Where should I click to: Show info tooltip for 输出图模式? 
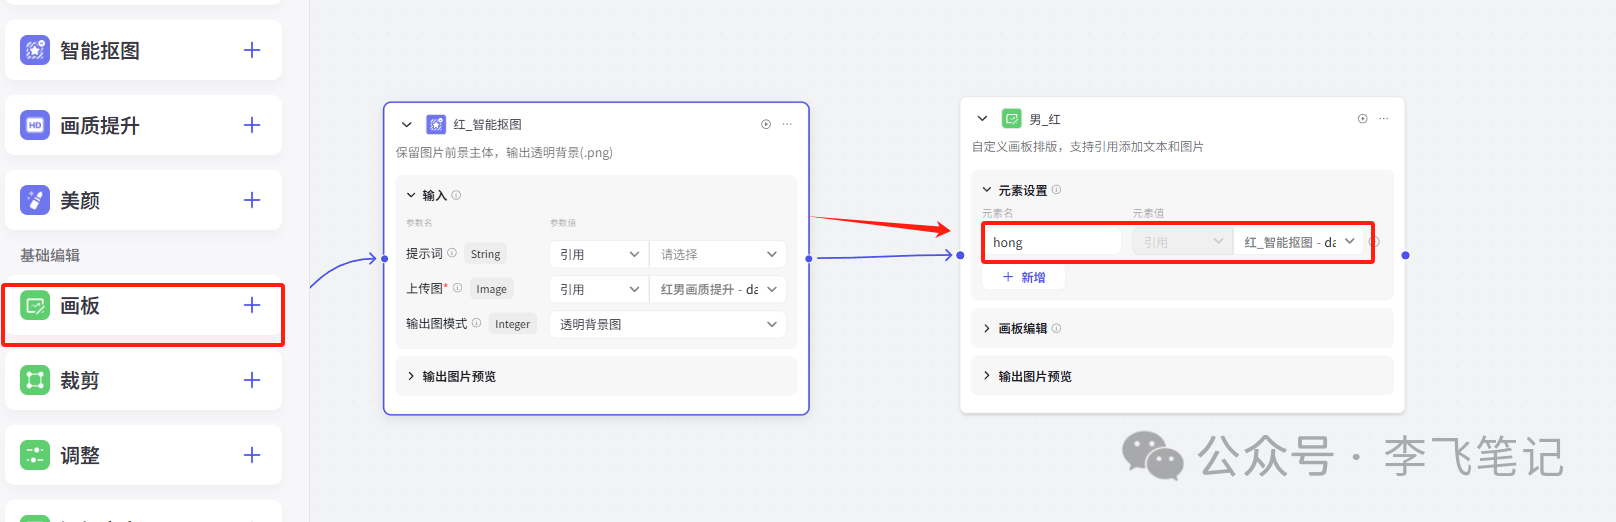(x=476, y=323)
